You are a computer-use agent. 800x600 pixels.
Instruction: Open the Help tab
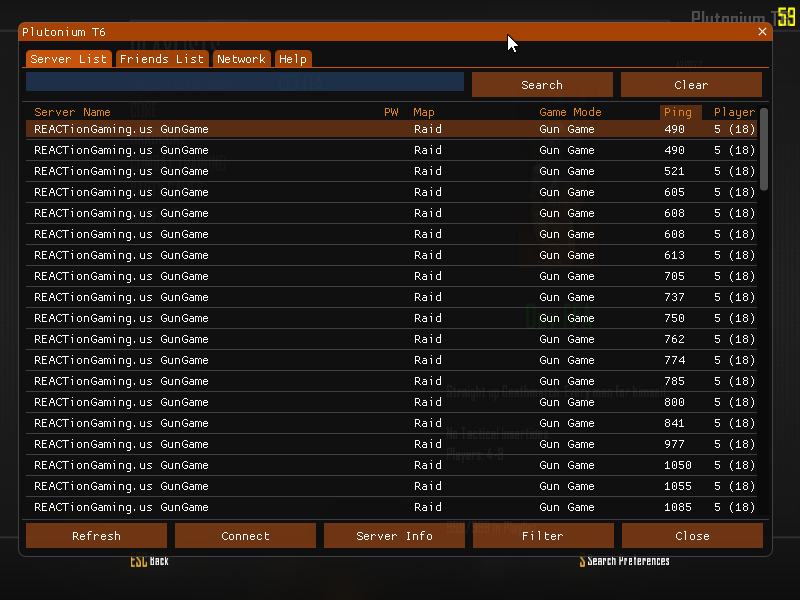pos(293,59)
